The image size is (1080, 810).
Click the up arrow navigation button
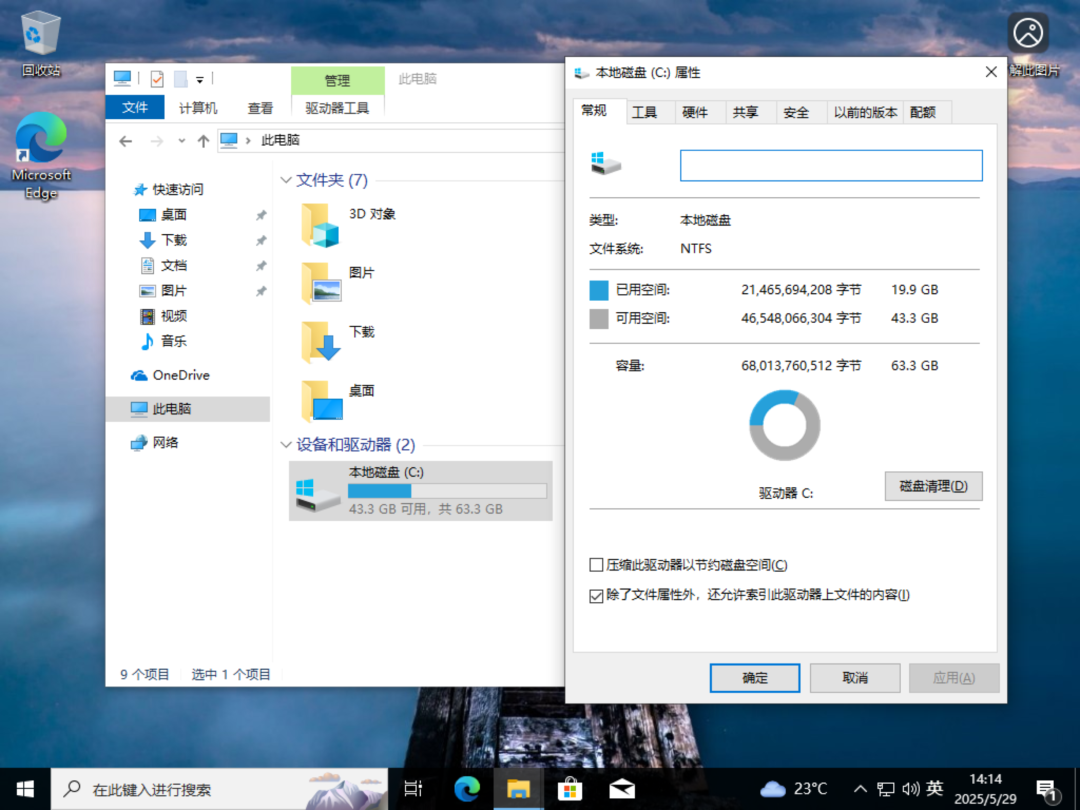(x=203, y=141)
